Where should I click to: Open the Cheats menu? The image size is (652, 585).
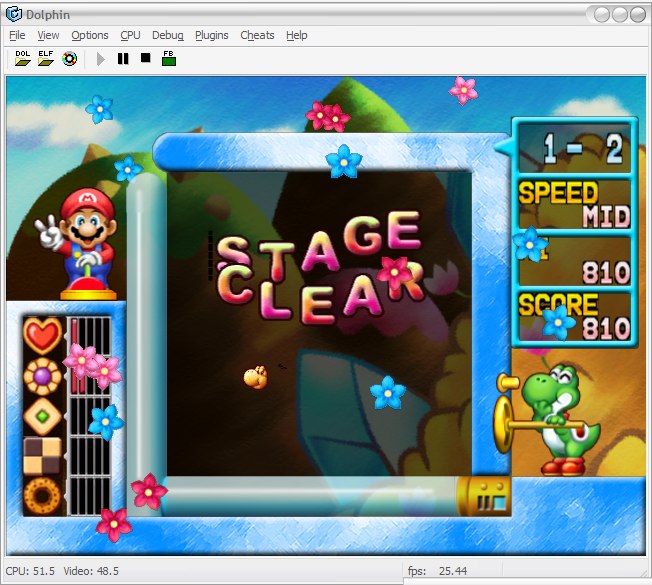click(x=257, y=35)
